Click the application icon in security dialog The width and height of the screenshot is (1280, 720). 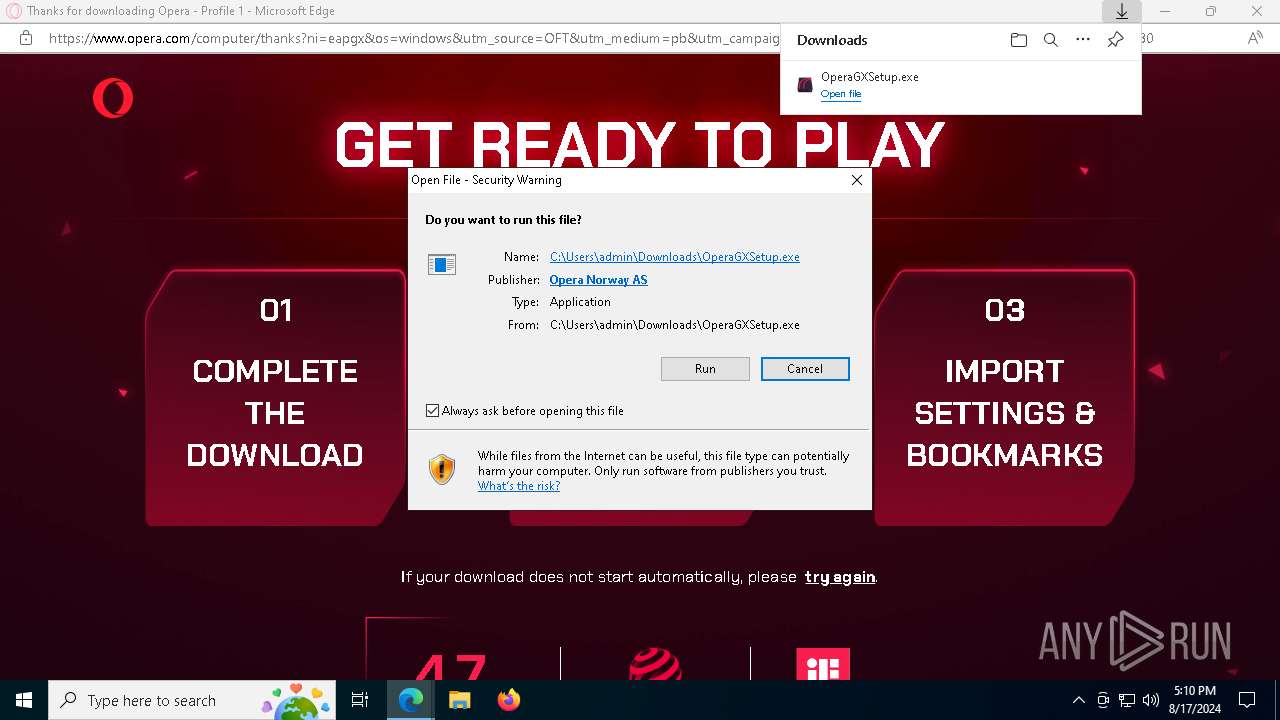click(442, 264)
